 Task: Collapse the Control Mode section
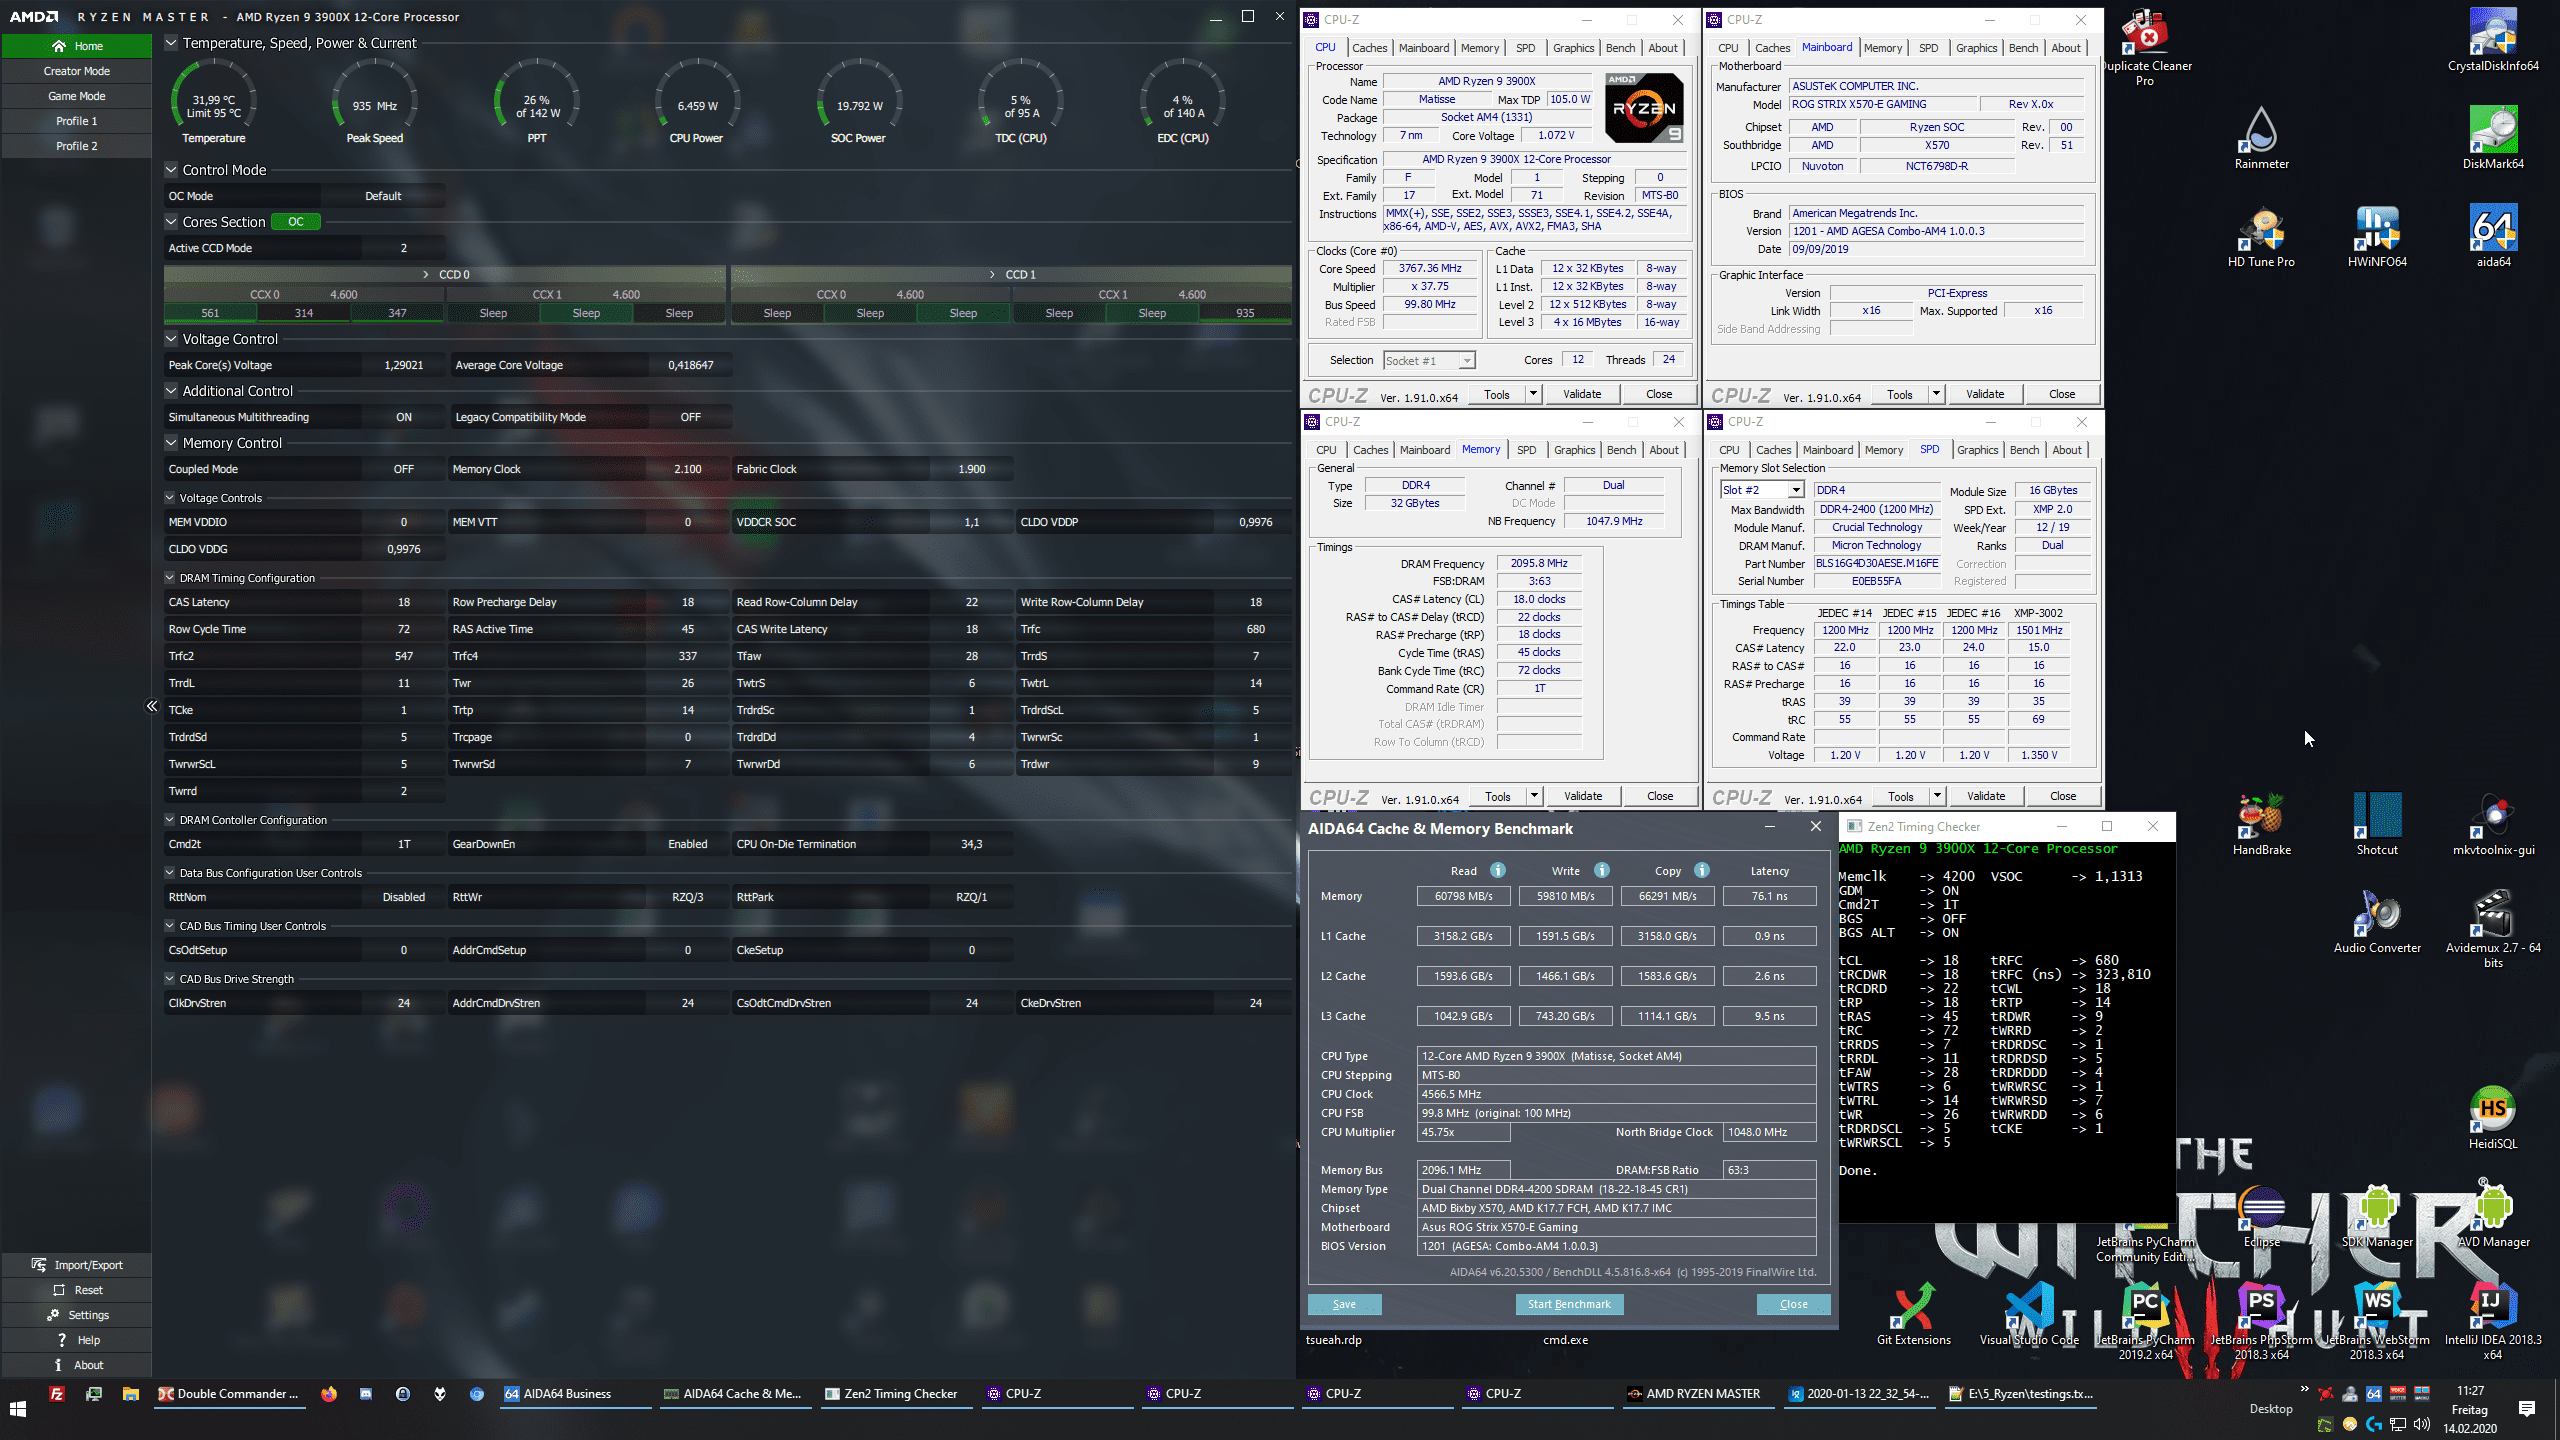pyautogui.click(x=171, y=170)
